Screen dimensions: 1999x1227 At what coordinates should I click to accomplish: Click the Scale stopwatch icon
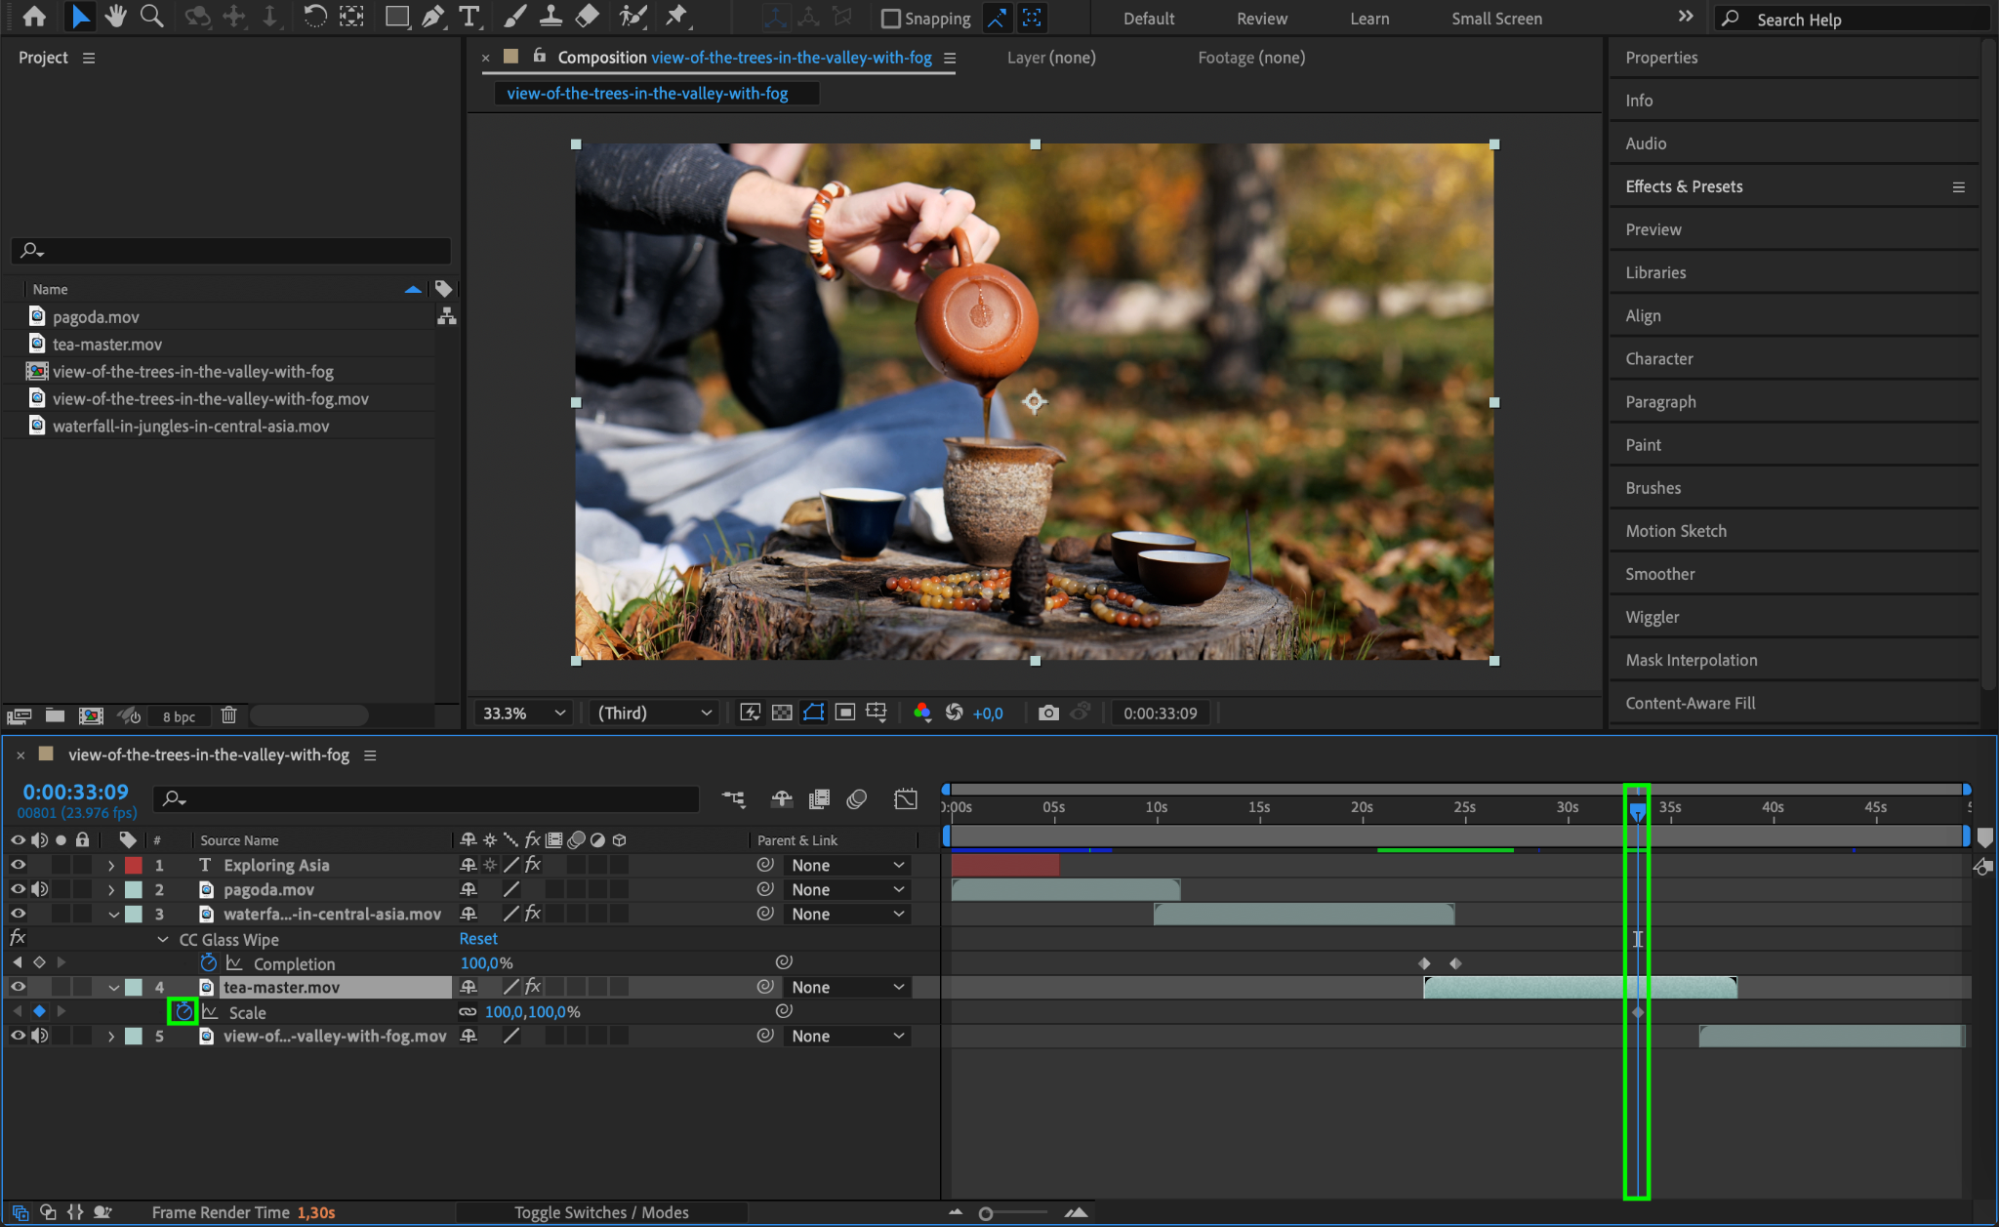183,1012
